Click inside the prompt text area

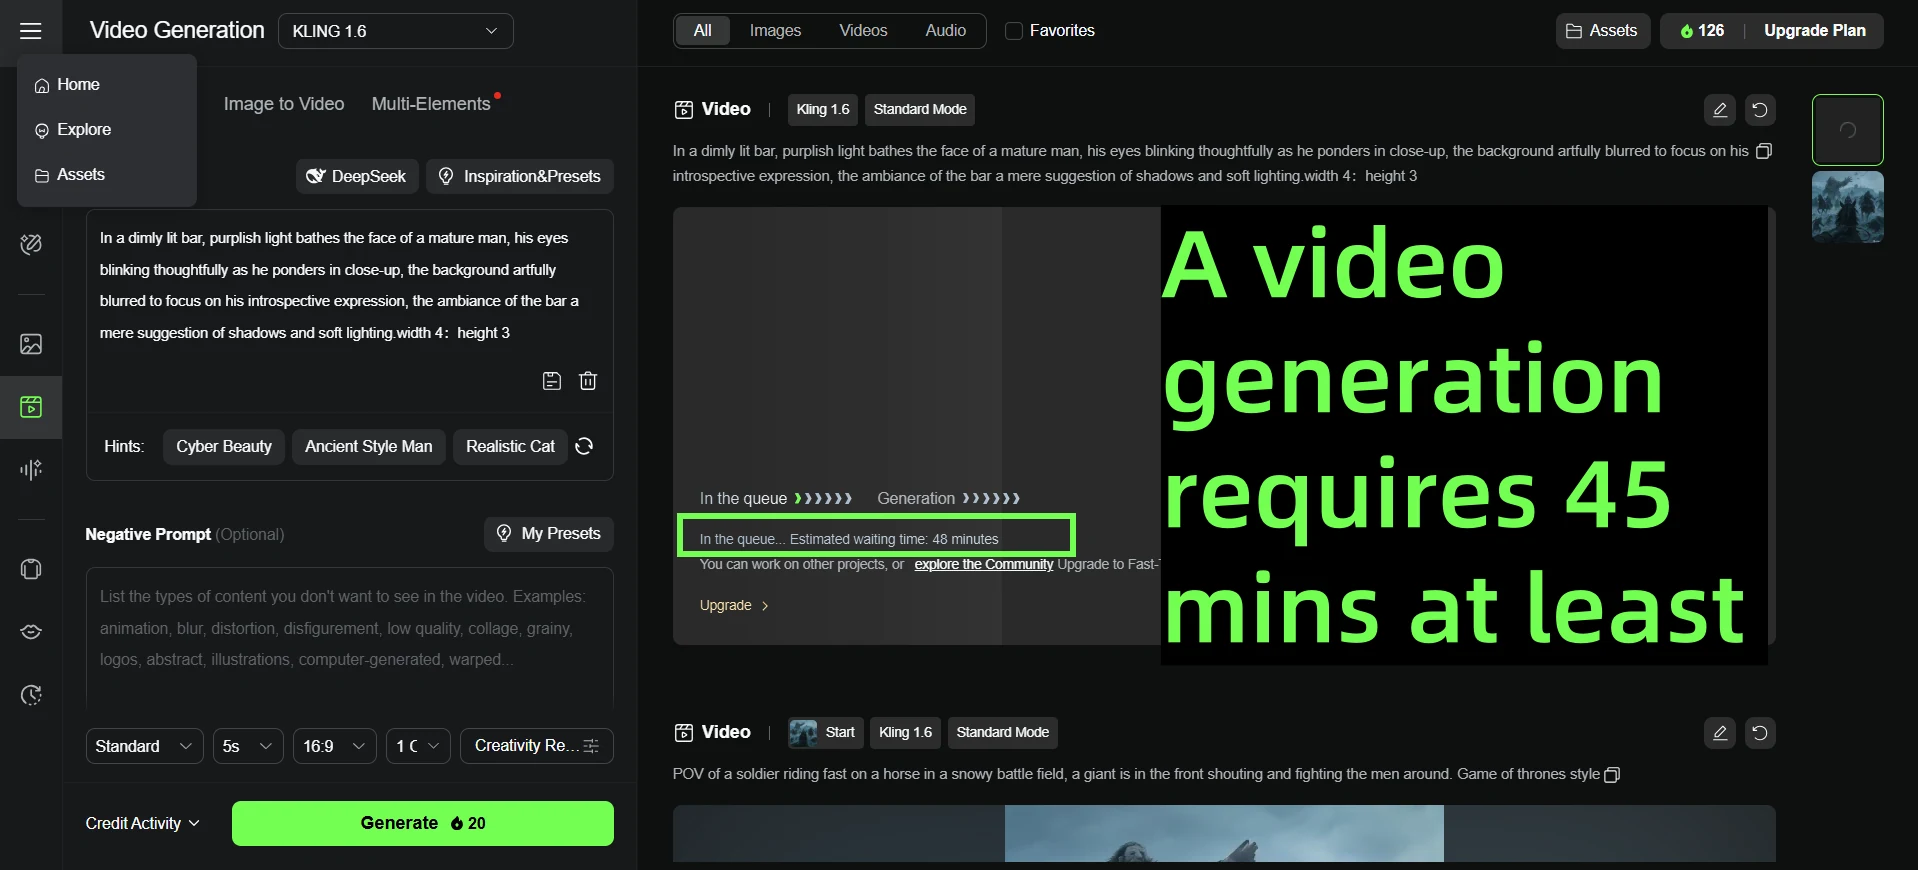349,286
